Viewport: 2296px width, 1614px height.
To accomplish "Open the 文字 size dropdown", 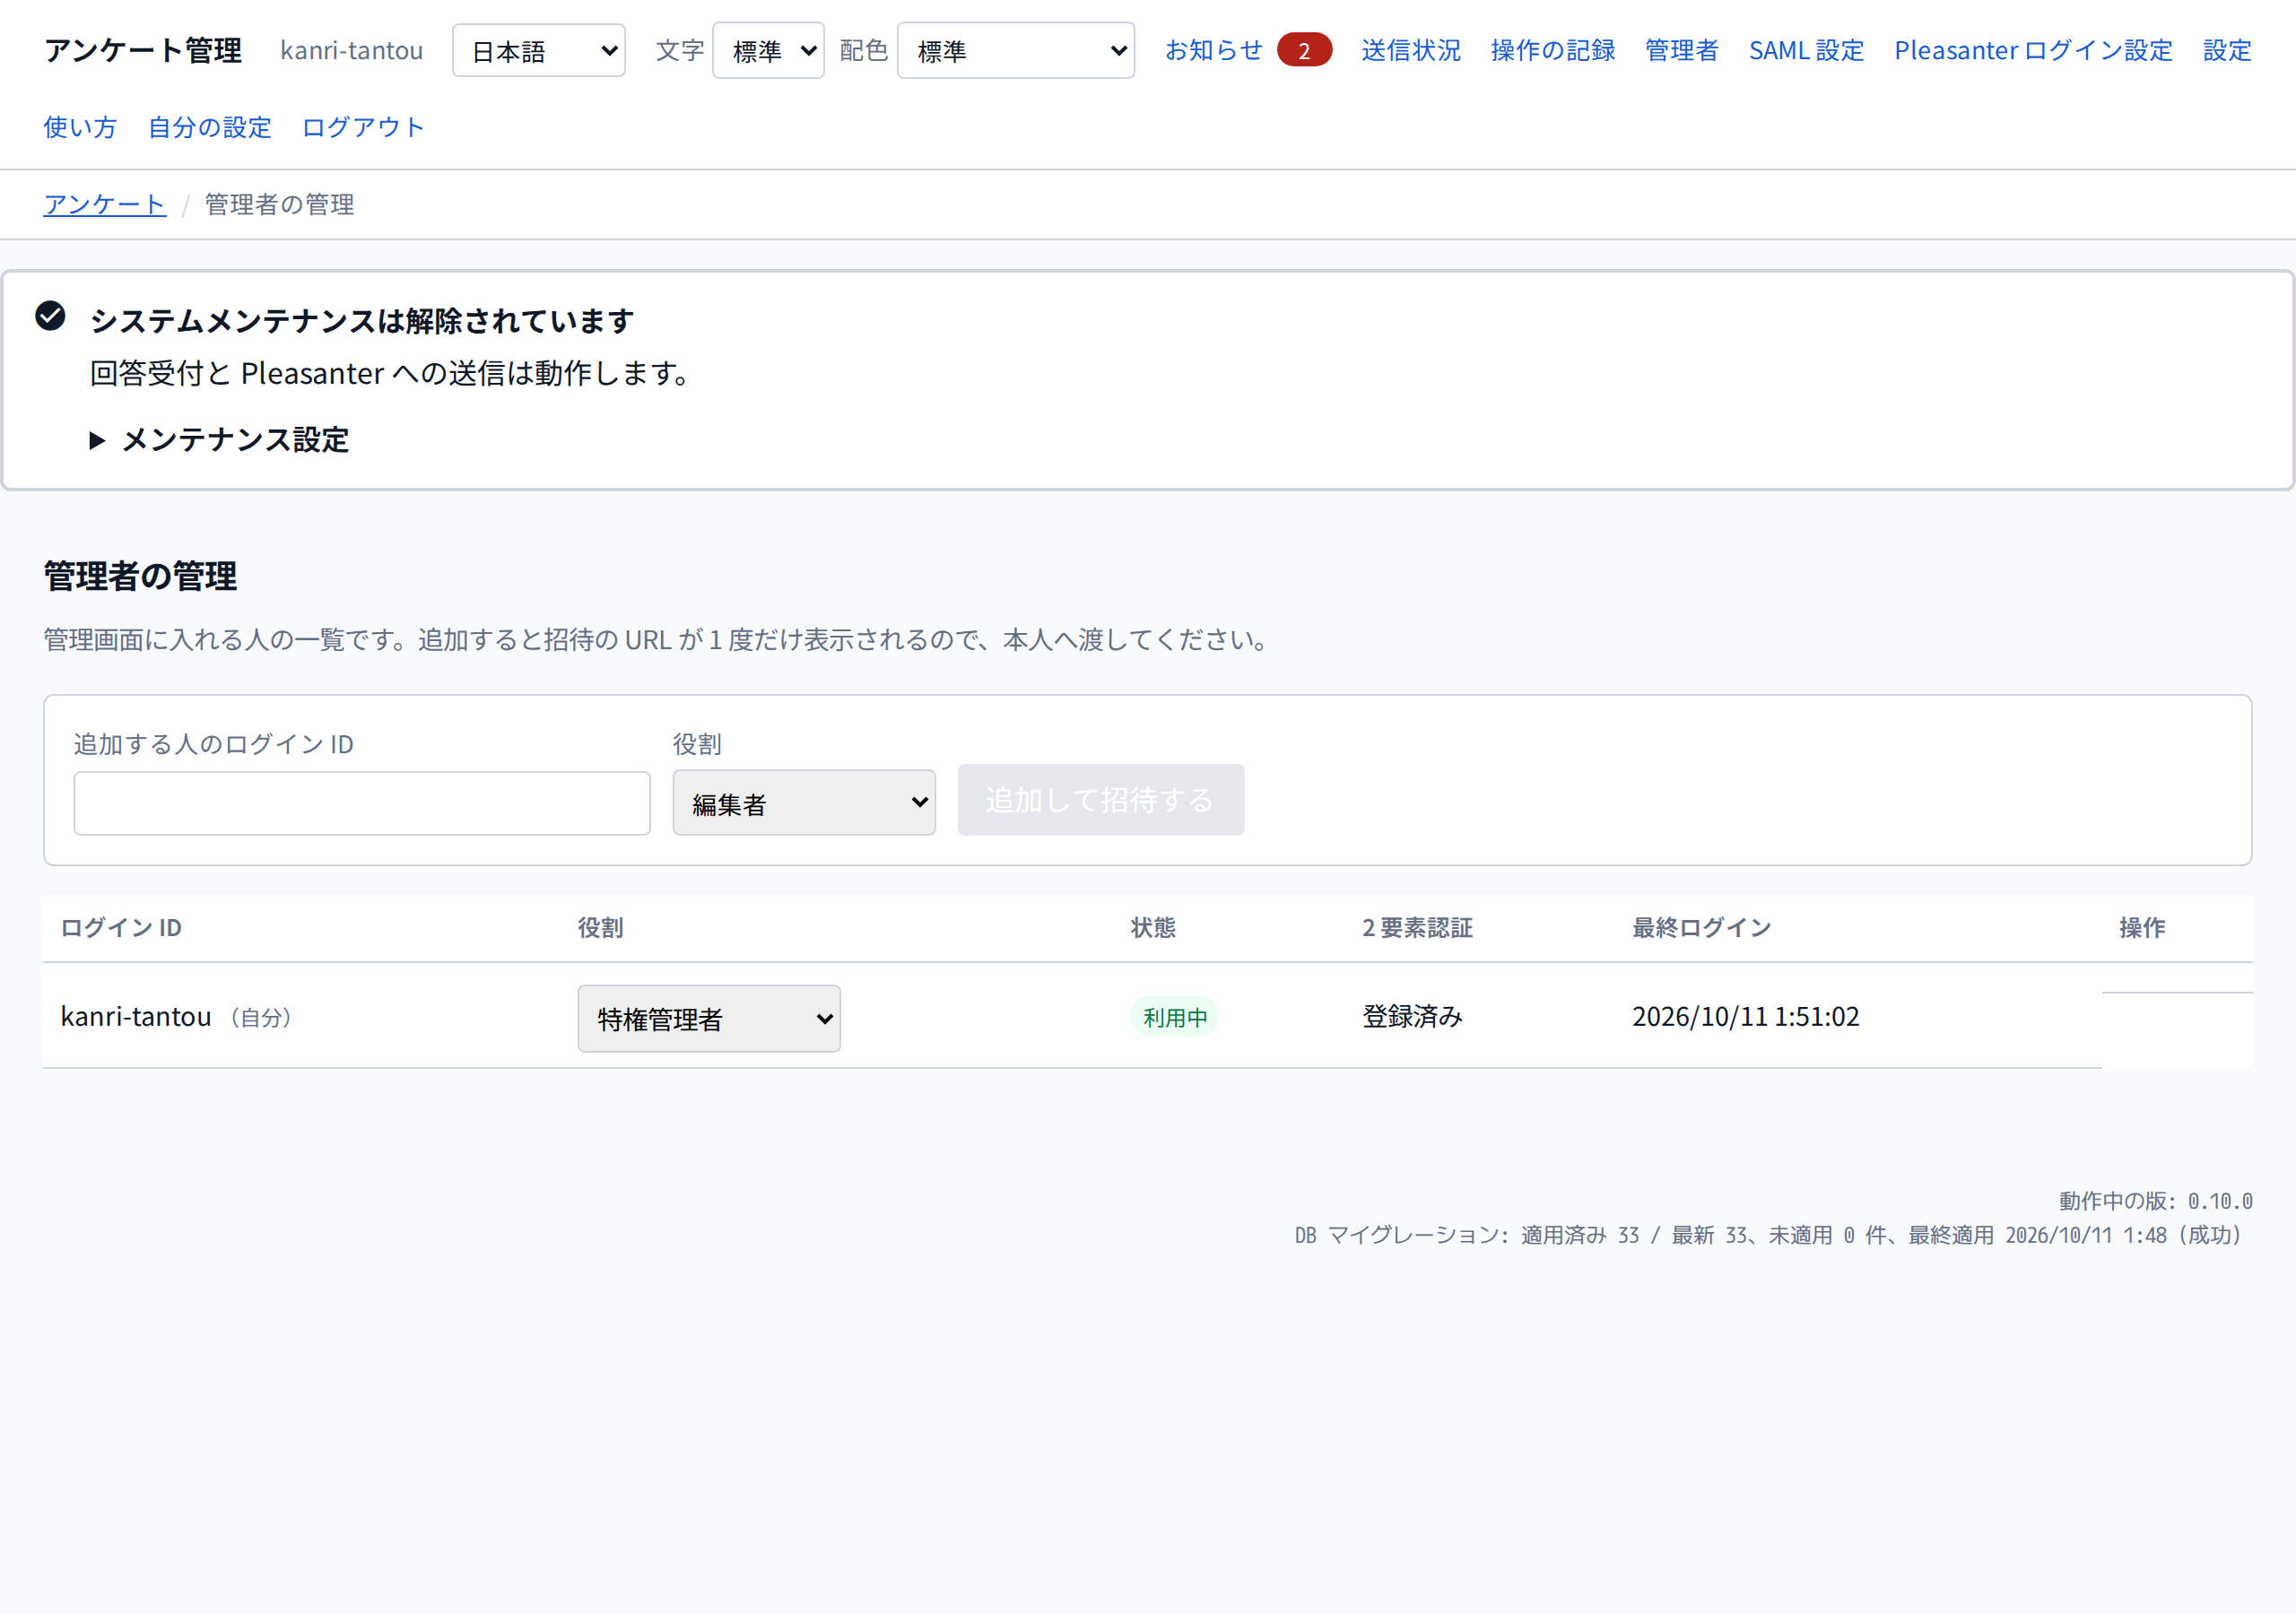I will tap(768, 51).
